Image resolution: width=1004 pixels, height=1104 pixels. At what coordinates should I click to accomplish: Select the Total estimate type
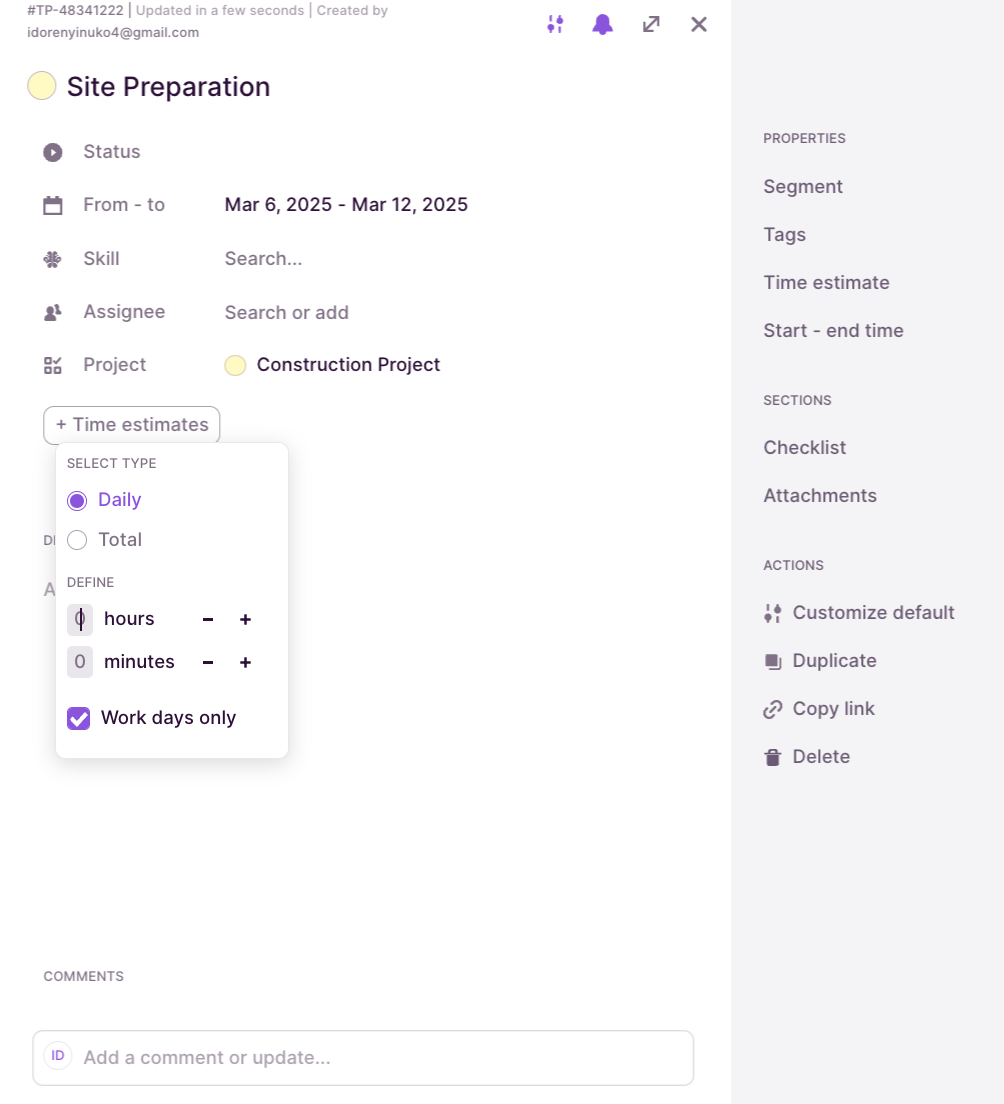(x=77, y=539)
